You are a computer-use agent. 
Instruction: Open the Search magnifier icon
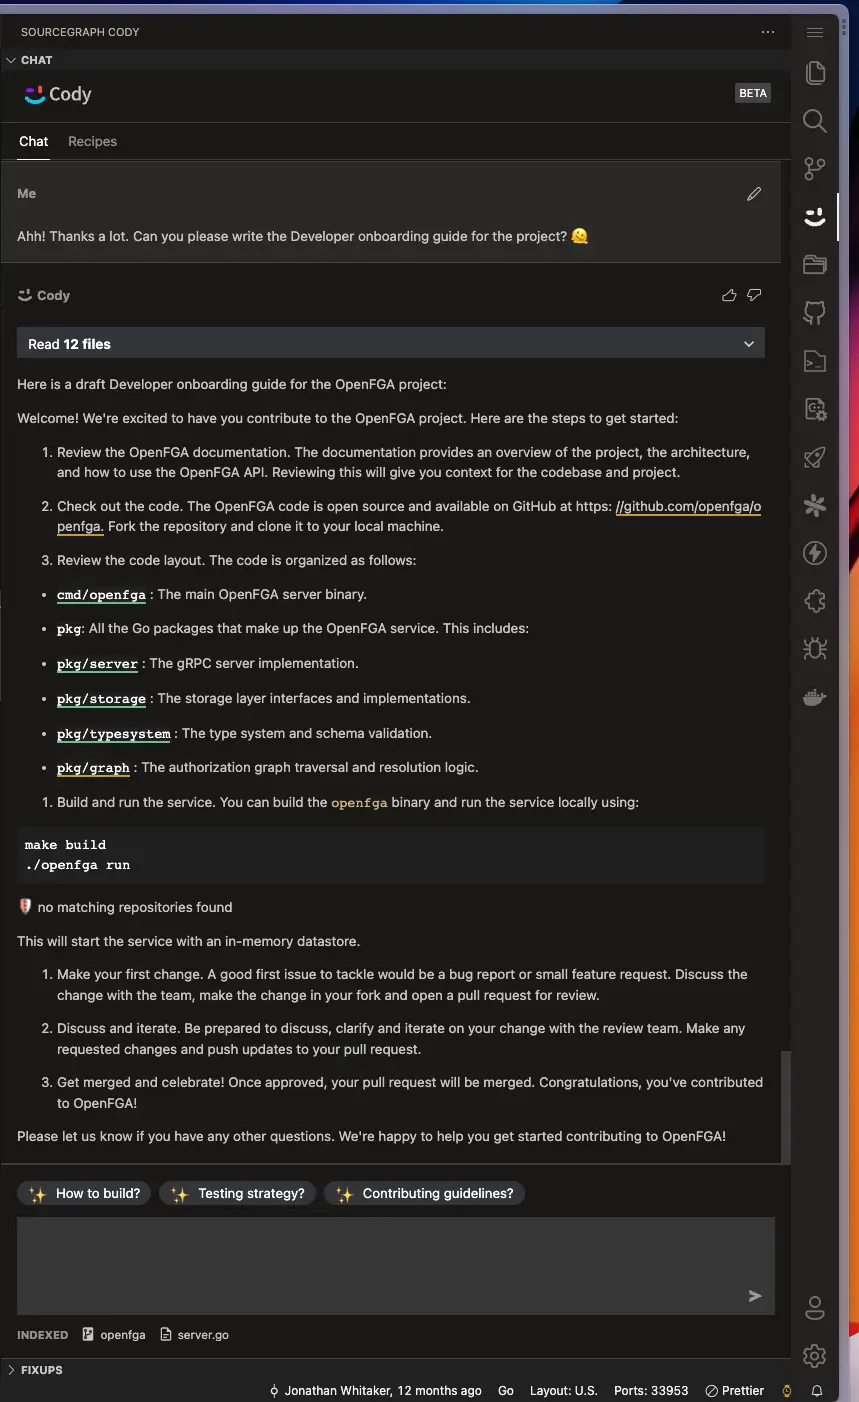pyautogui.click(x=815, y=121)
